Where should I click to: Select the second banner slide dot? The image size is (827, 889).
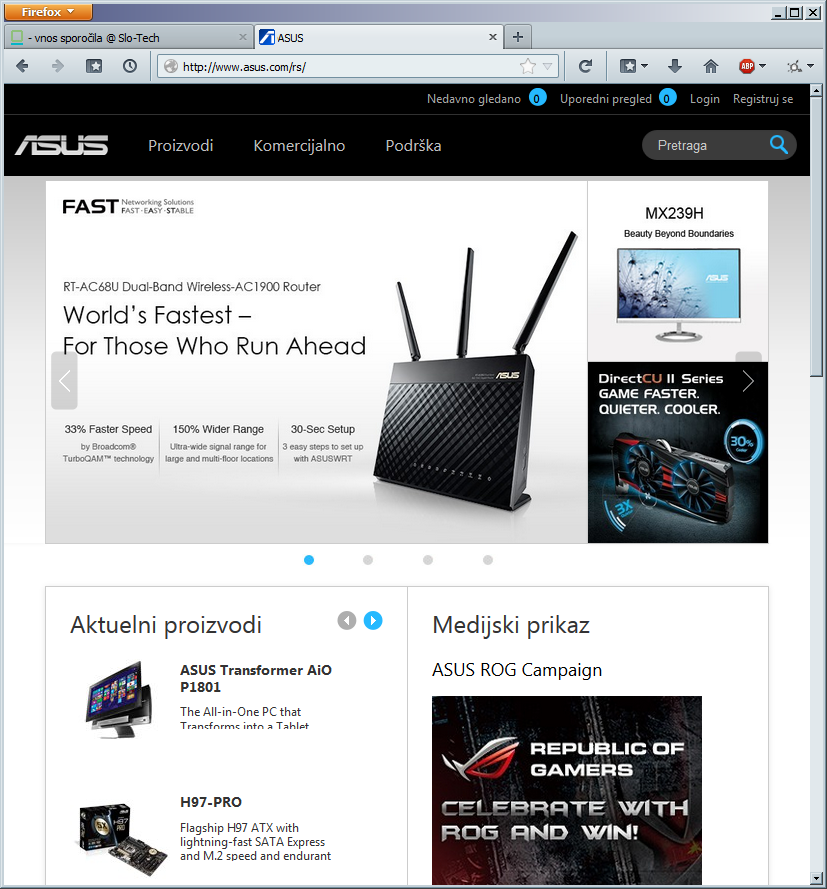pos(368,560)
